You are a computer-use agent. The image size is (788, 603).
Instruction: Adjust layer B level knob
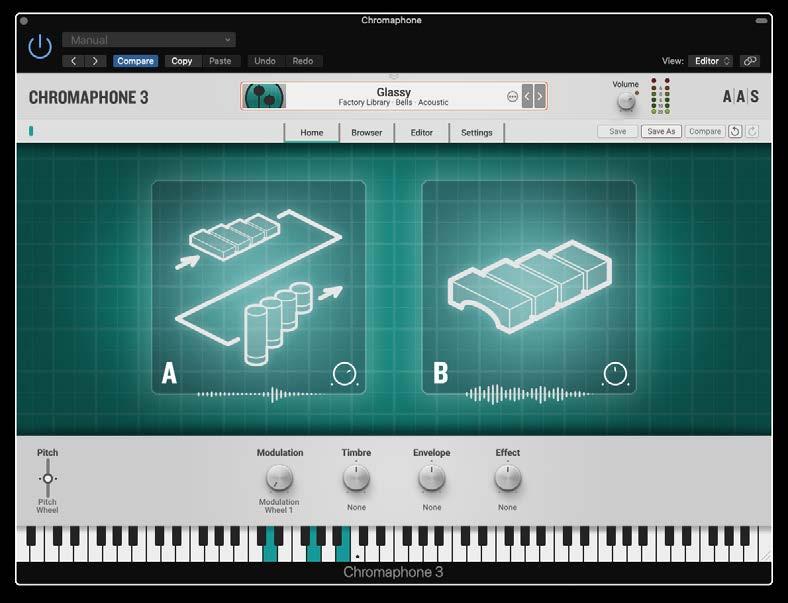[615, 374]
